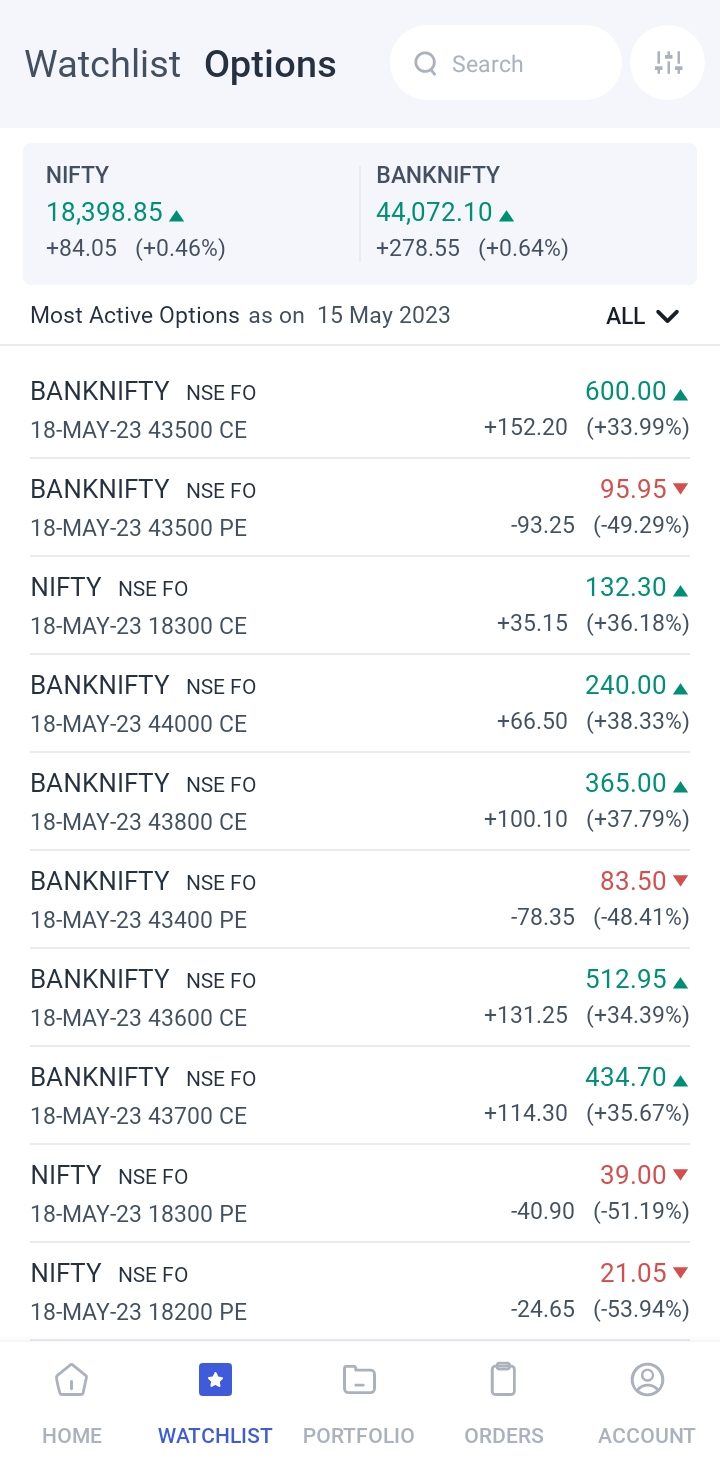
Task: Open the Portfolio folder icon
Action: tap(358, 1380)
